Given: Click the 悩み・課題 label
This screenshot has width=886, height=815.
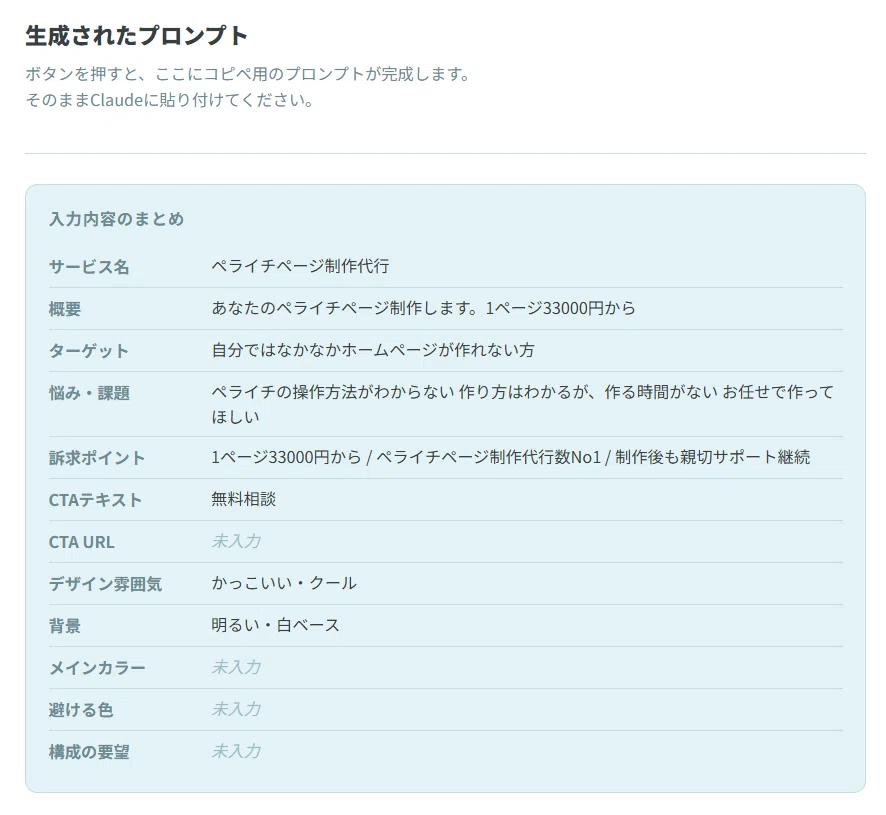Looking at the screenshot, I should (89, 393).
